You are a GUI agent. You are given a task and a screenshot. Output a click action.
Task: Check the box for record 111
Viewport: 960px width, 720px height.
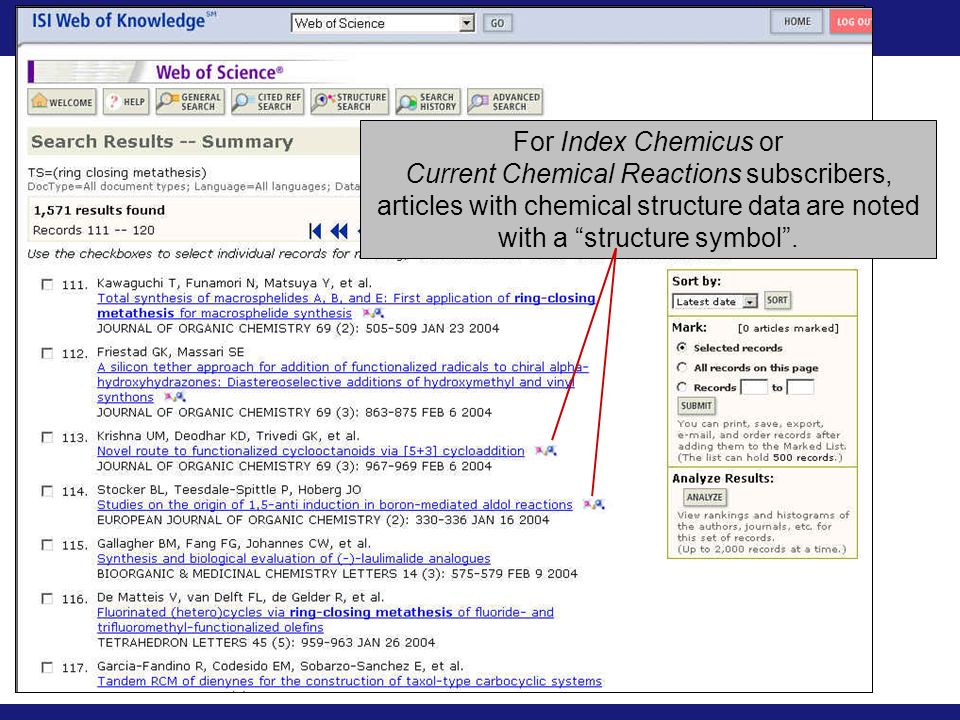tap(47, 285)
